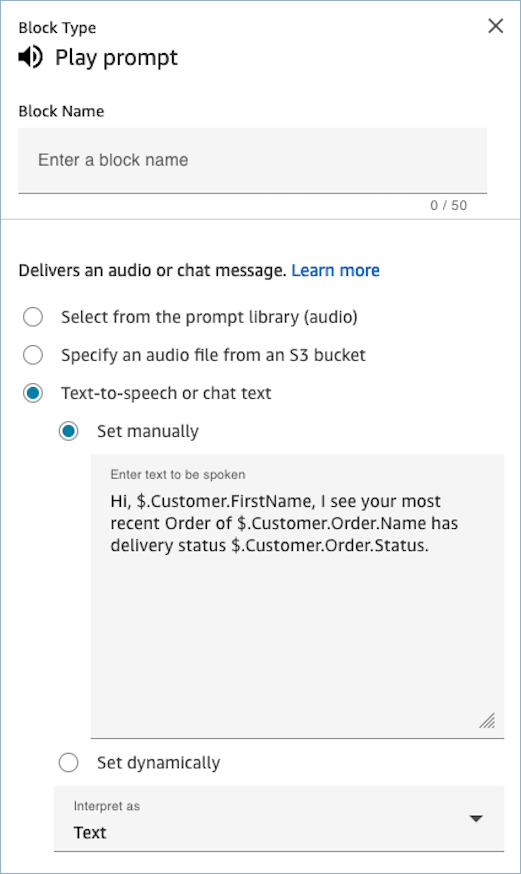Open the 'Interpret as' dropdown
The image size is (521, 874).
pyautogui.click(x=279, y=819)
